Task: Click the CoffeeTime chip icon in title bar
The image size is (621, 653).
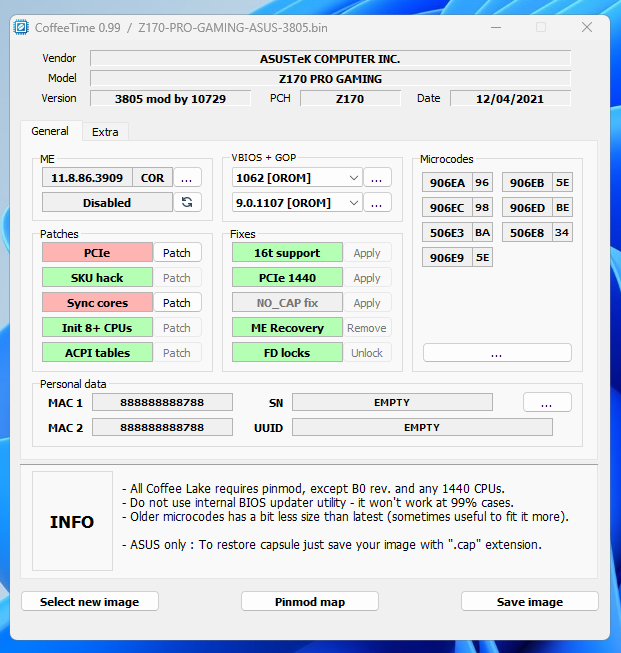Action: point(21,27)
